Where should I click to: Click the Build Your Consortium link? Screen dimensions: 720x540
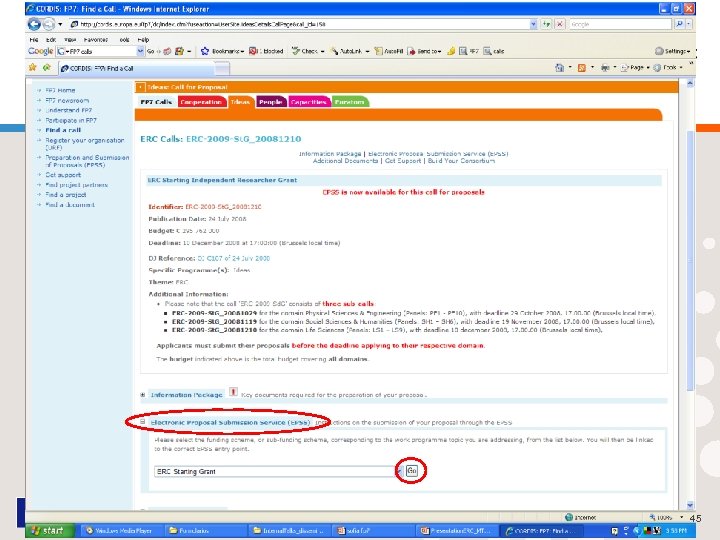461,161
